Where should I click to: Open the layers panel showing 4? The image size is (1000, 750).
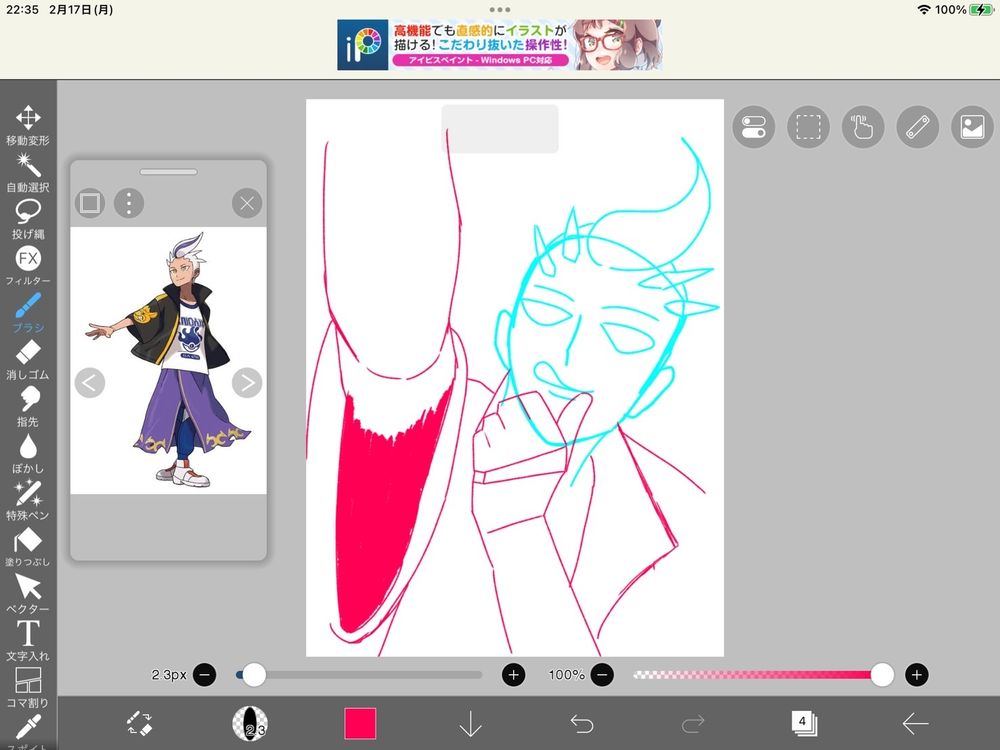point(804,724)
